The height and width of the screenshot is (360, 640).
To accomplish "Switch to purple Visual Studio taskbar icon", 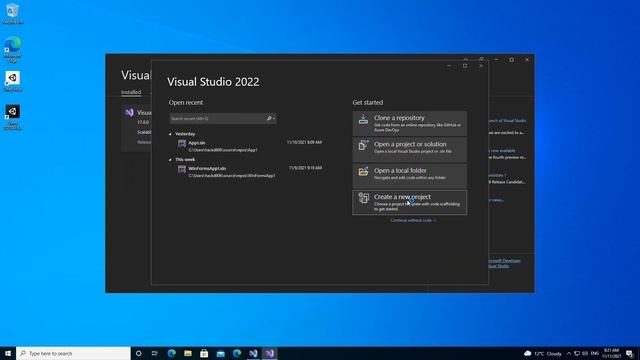I will click(269, 353).
